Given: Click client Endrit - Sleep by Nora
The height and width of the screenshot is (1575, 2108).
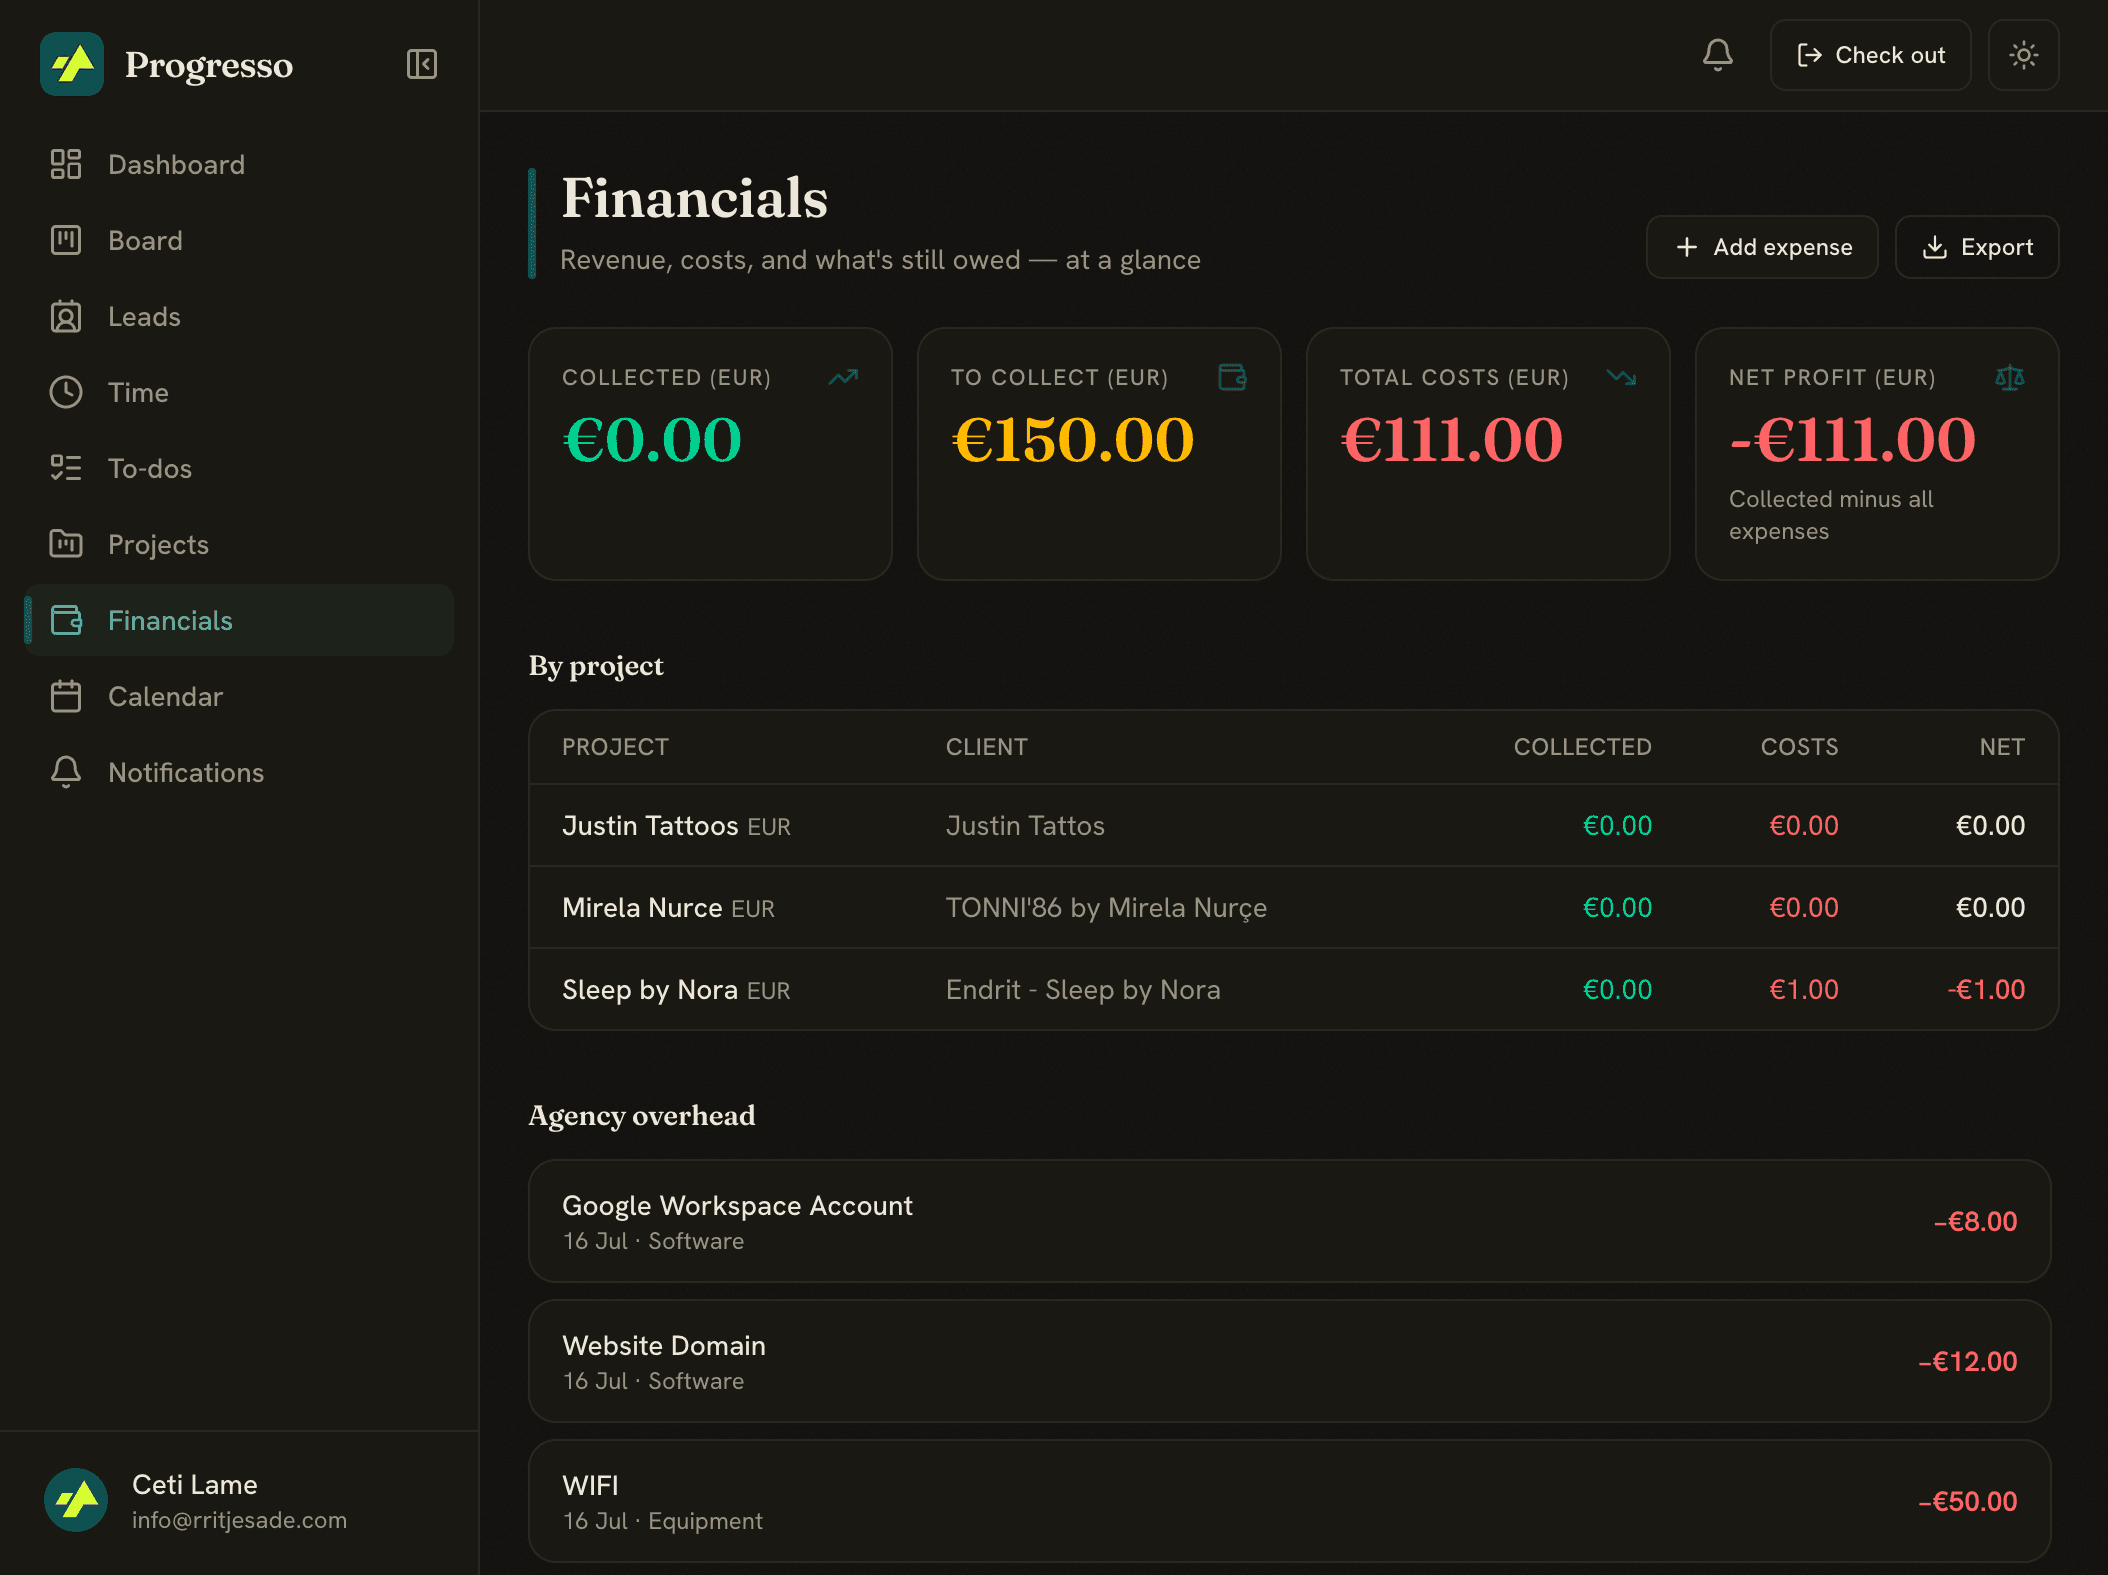Looking at the screenshot, I should point(1083,989).
